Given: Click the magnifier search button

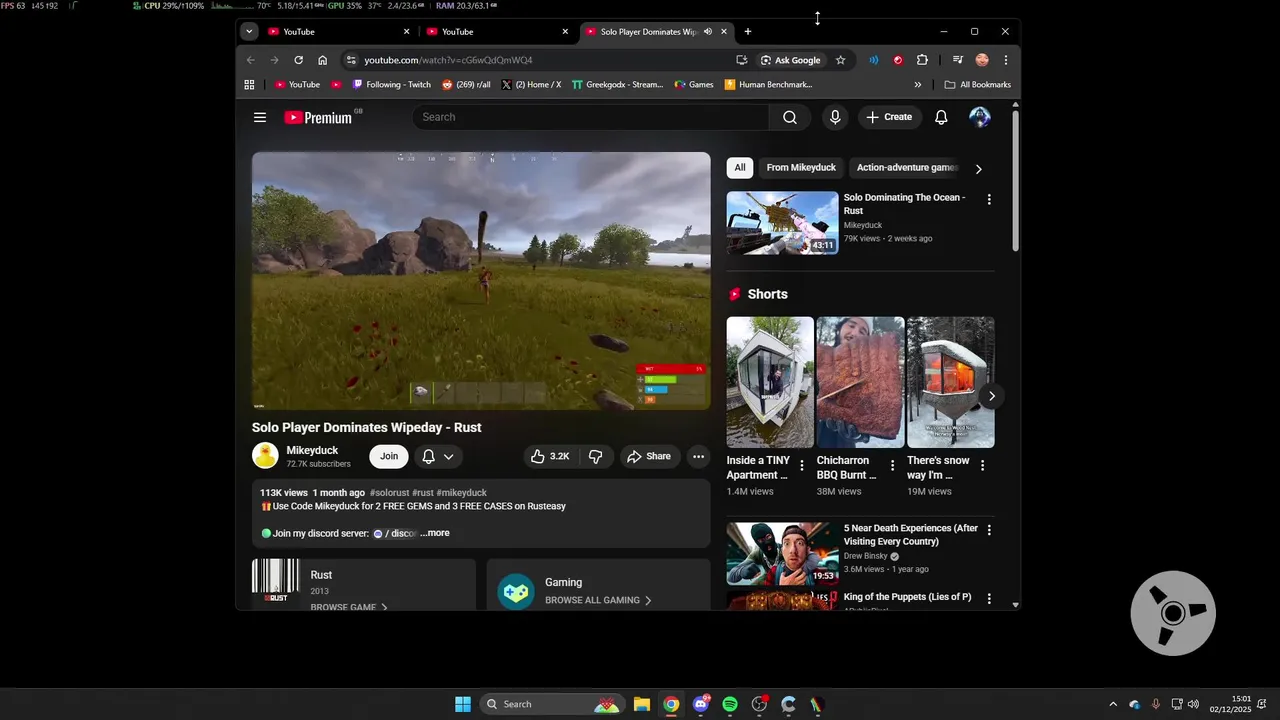Looking at the screenshot, I should pos(790,117).
